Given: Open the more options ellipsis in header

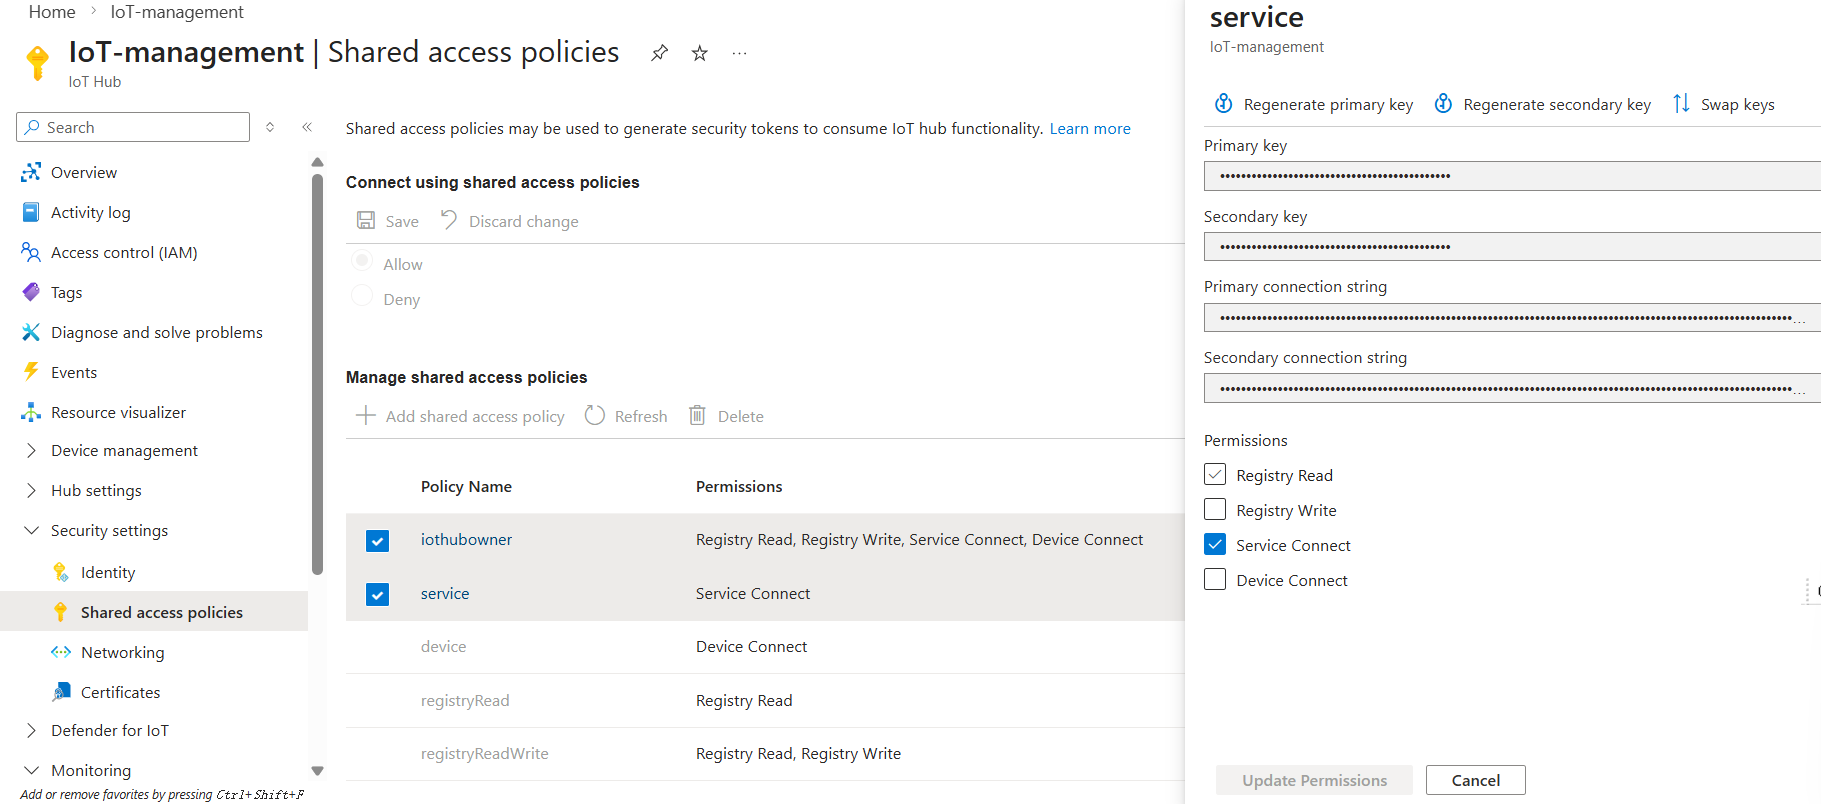Looking at the screenshot, I should [x=739, y=53].
